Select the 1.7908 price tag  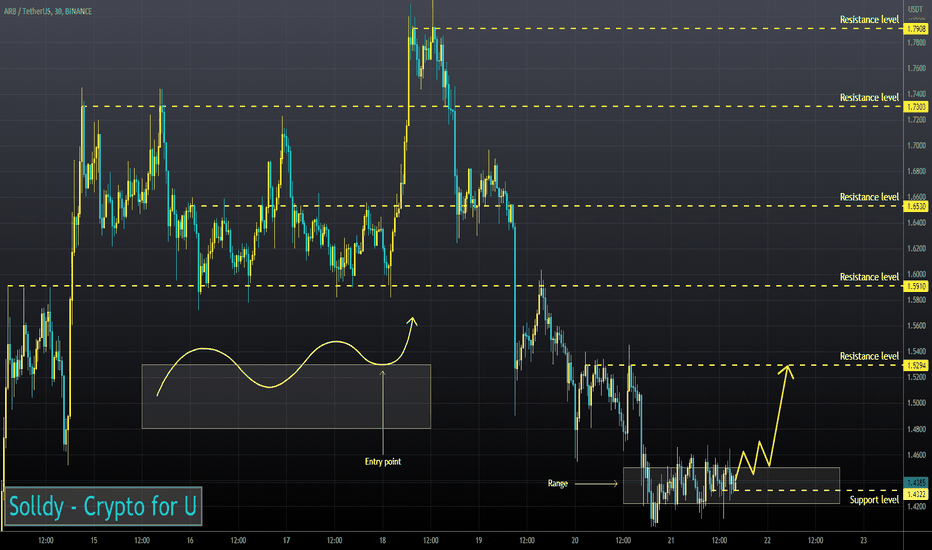[916, 29]
